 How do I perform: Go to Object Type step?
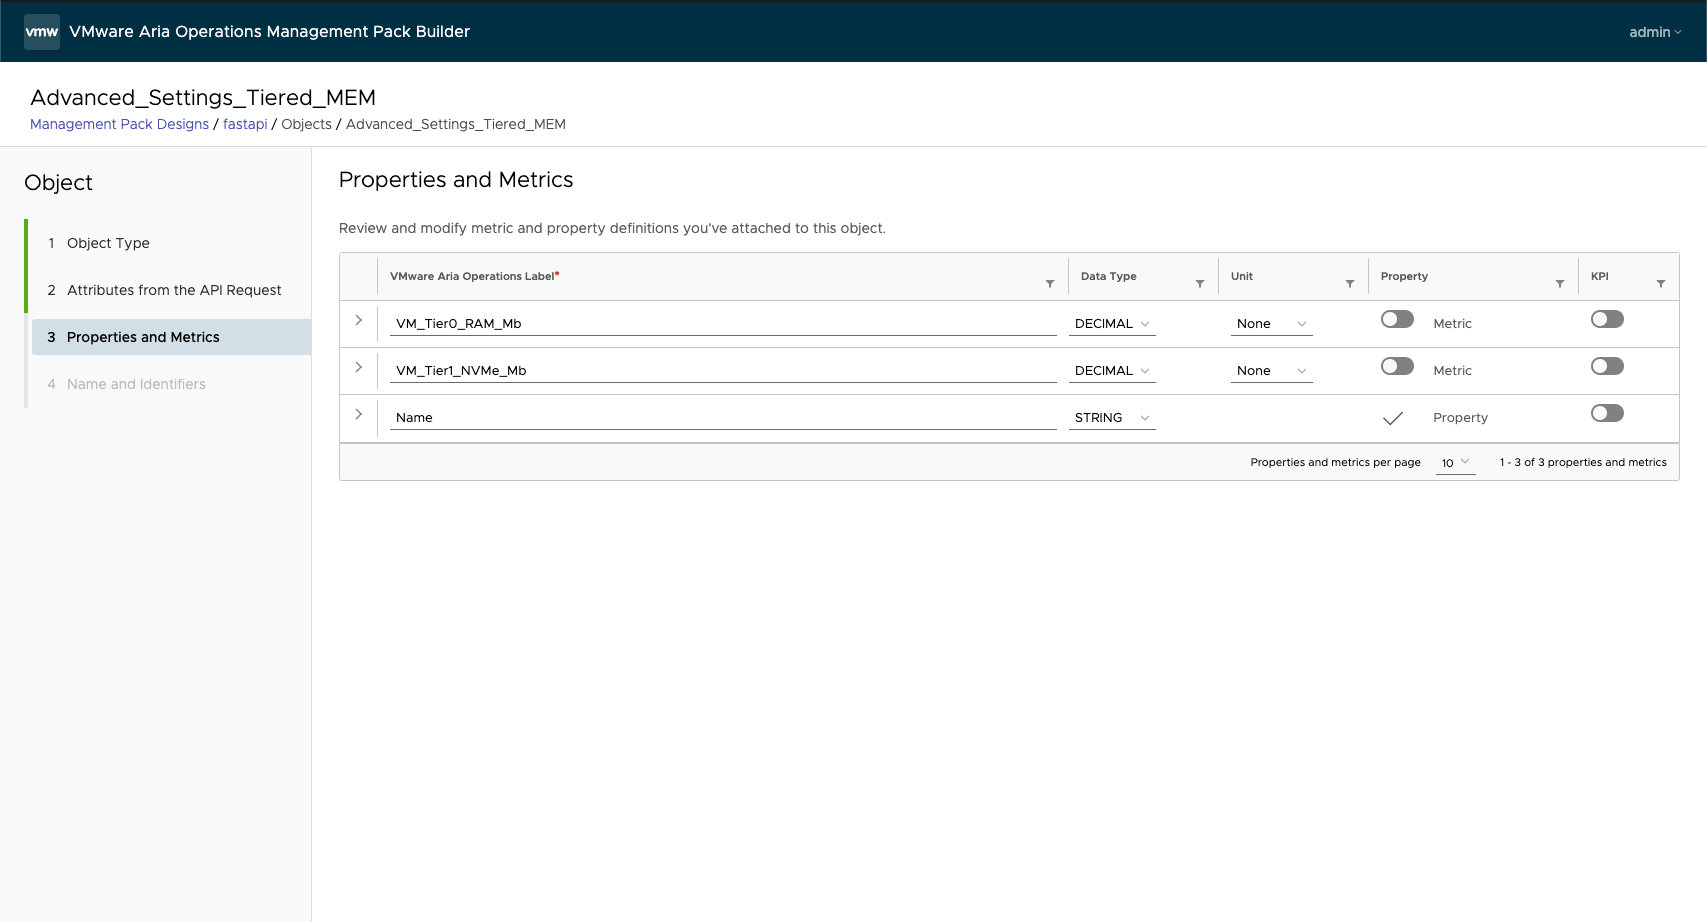(108, 243)
